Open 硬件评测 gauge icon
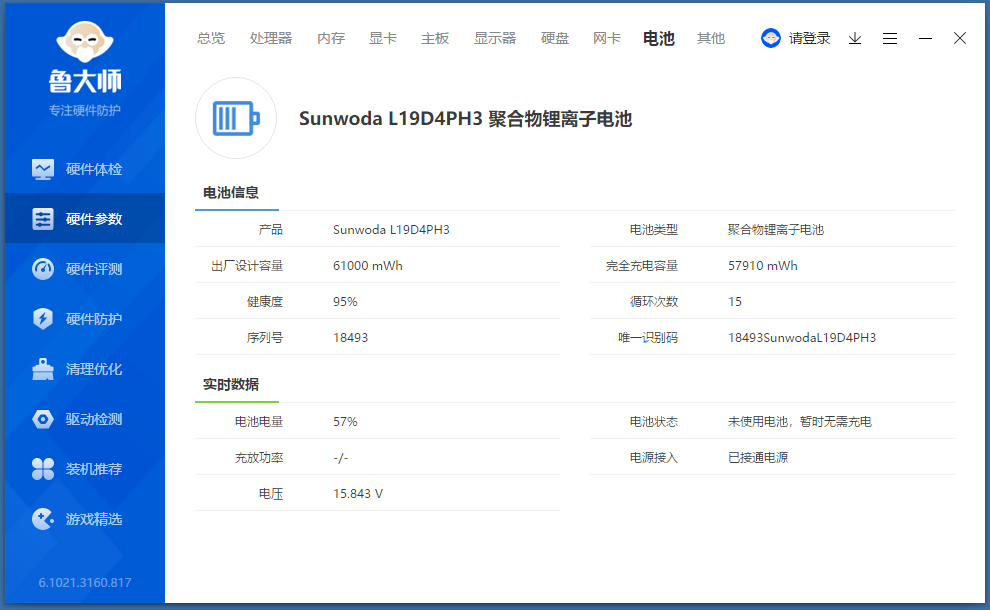Image resolution: width=990 pixels, height=610 pixels. 43,269
